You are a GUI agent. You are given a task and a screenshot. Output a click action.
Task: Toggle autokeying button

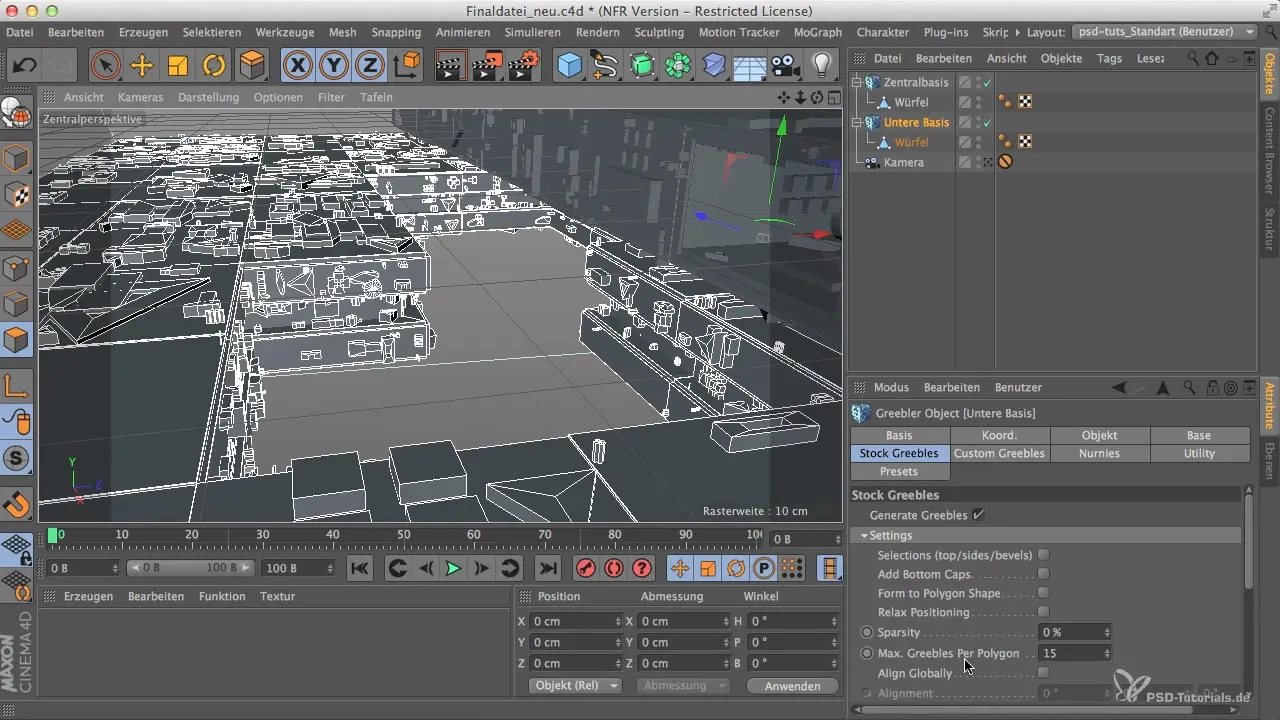(x=613, y=568)
